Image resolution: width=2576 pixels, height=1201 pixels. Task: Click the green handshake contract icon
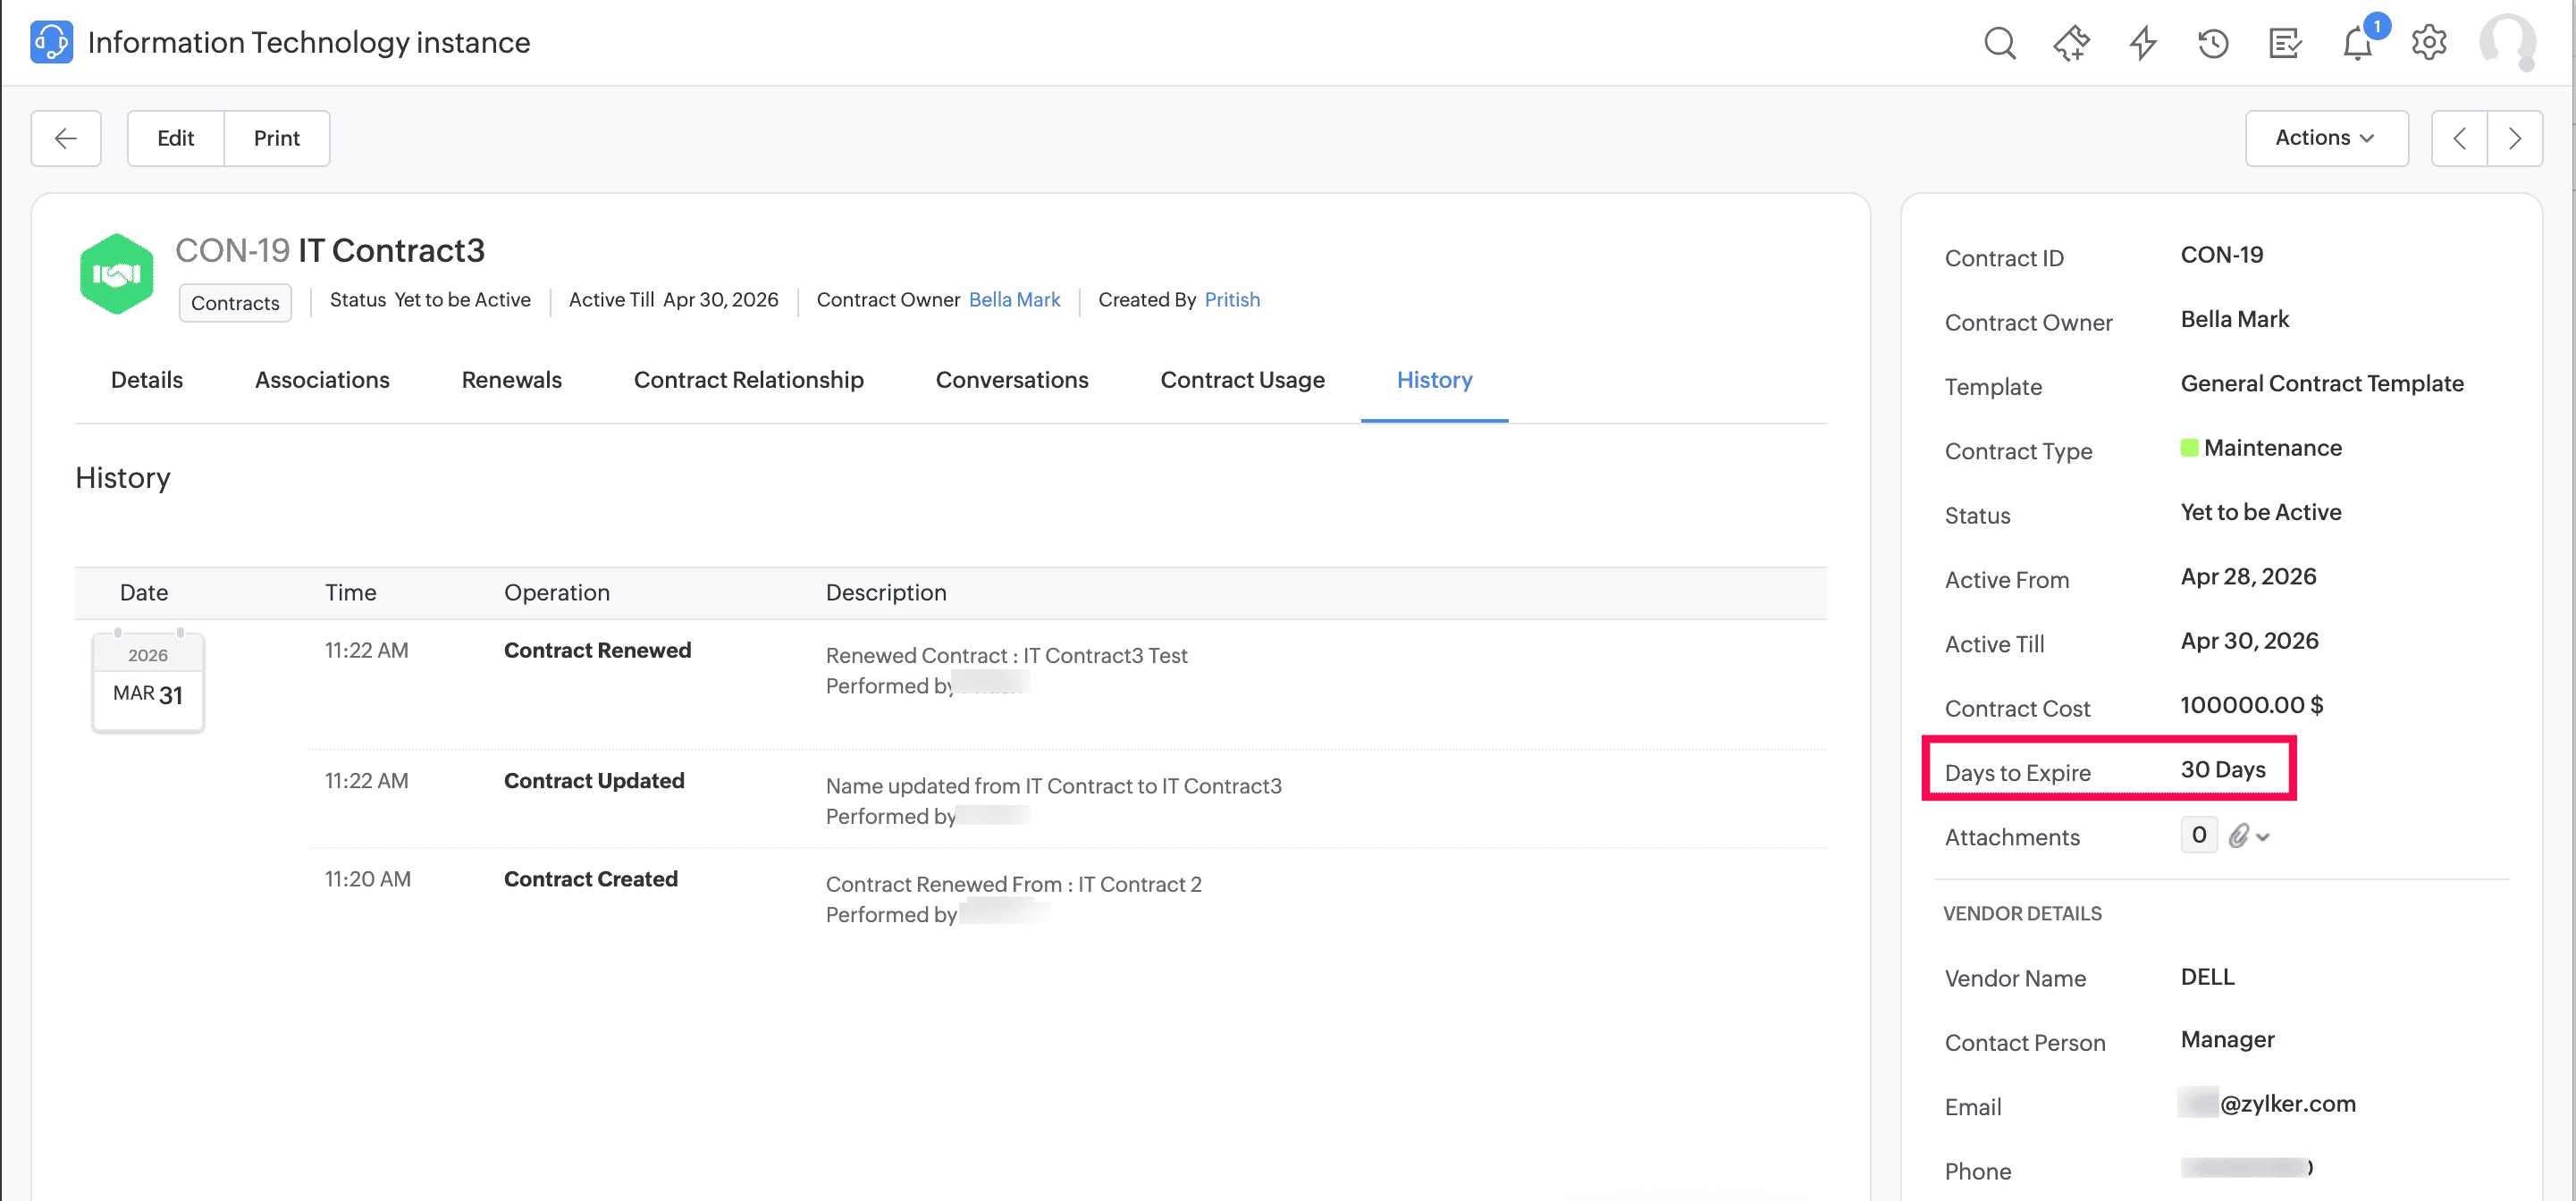point(117,274)
